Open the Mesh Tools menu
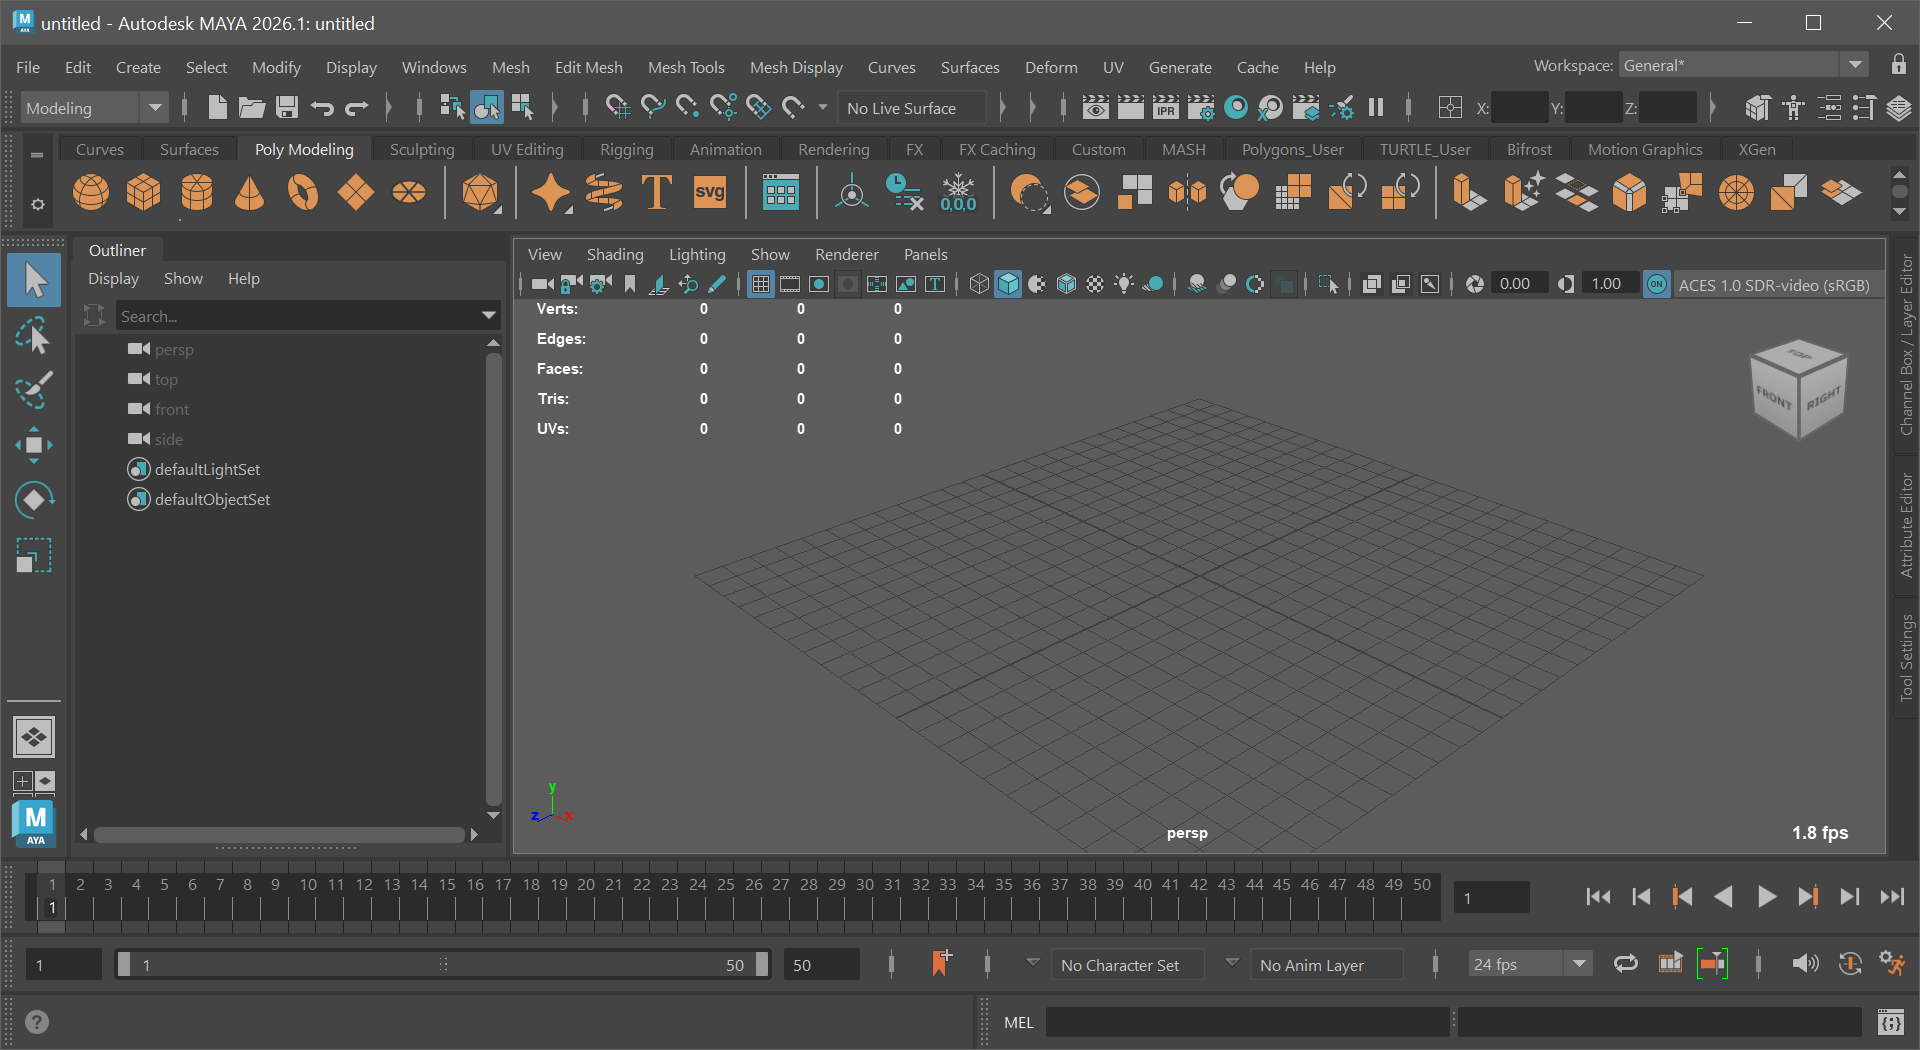1920x1050 pixels. pos(685,67)
